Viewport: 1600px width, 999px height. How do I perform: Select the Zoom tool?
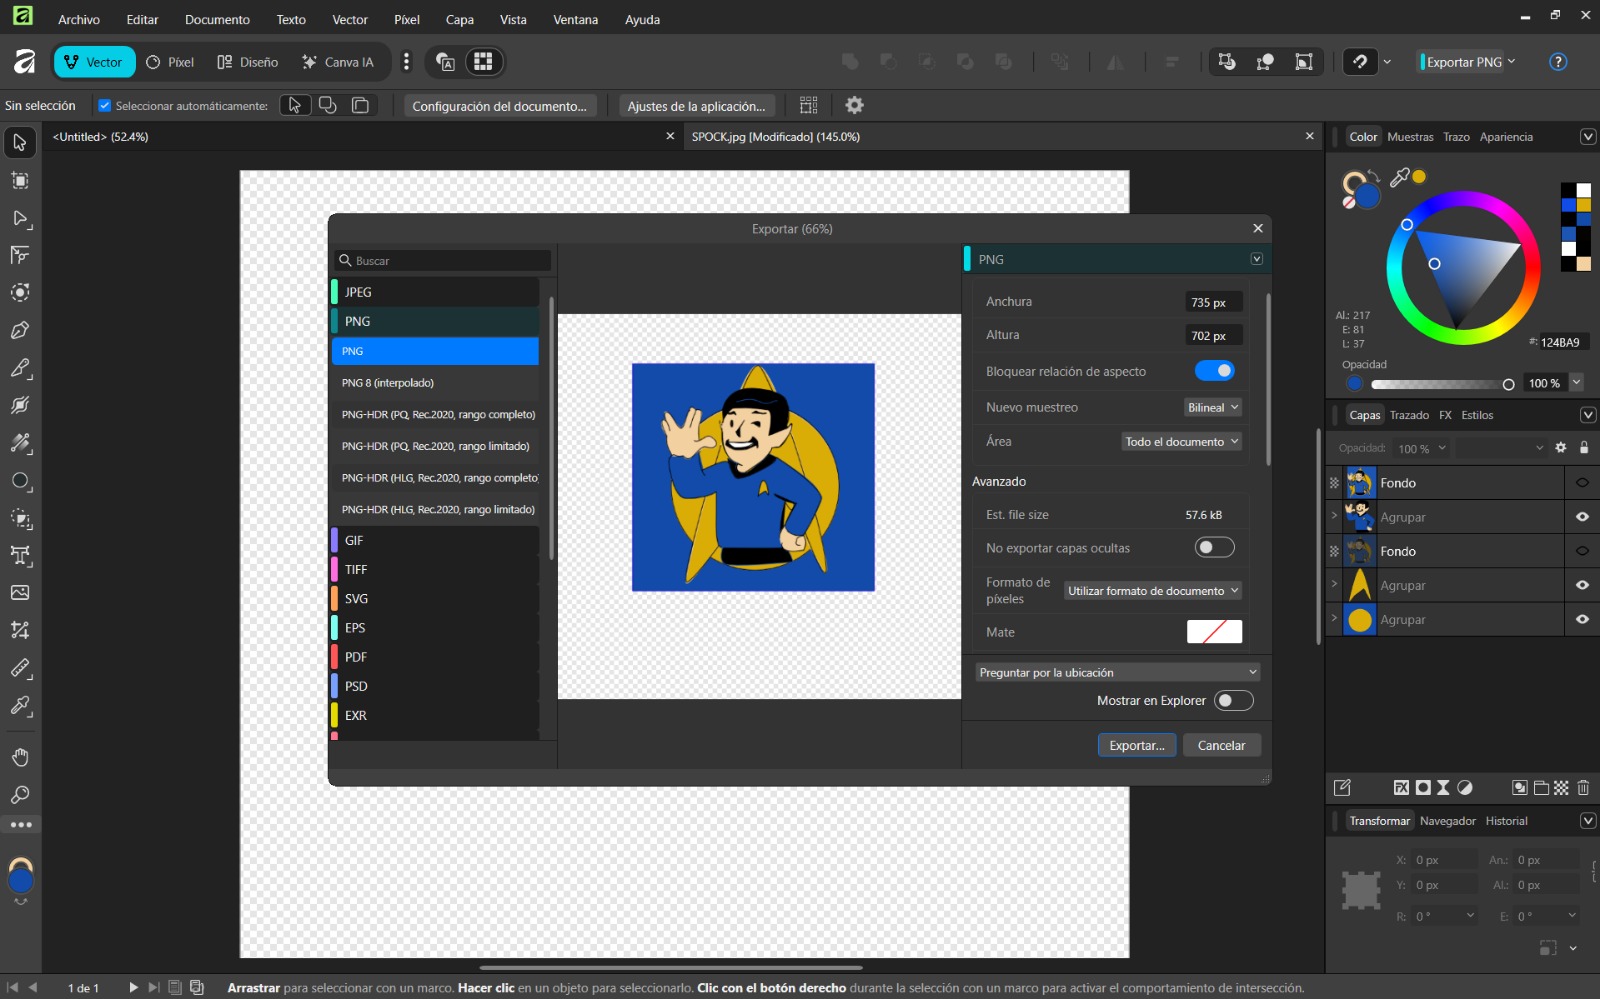tap(19, 794)
